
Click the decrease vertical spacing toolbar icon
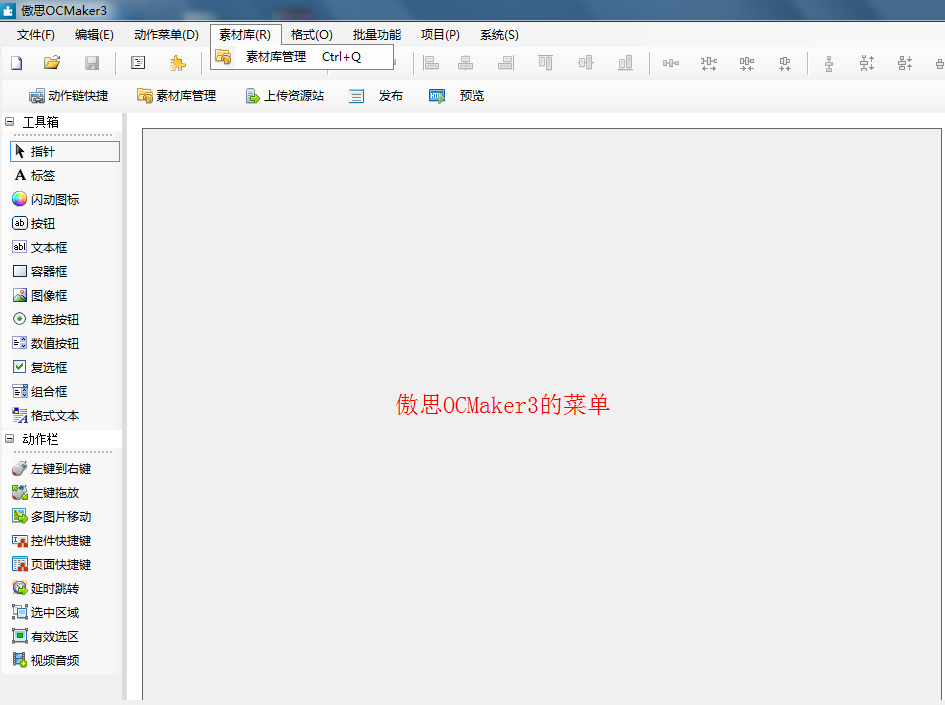tap(905, 63)
